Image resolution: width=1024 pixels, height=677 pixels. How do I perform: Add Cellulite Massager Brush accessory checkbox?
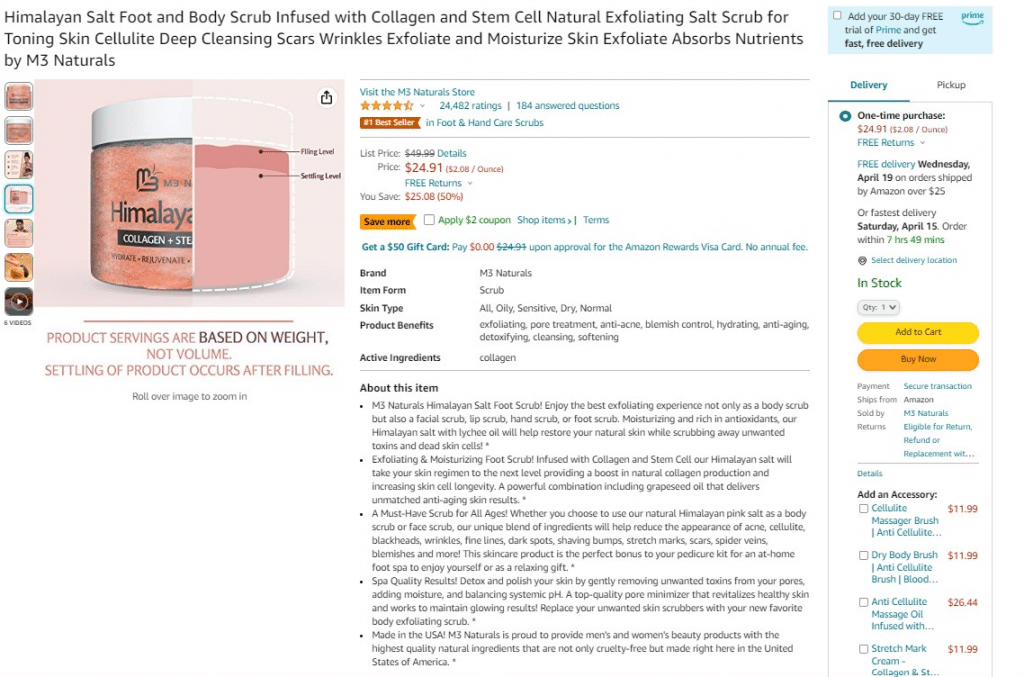click(864, 509)
